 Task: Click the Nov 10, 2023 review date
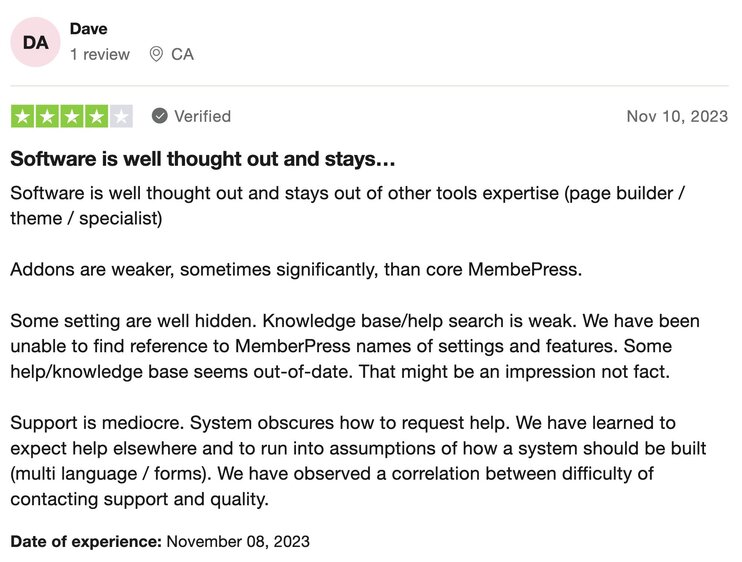tap(677, 116)
